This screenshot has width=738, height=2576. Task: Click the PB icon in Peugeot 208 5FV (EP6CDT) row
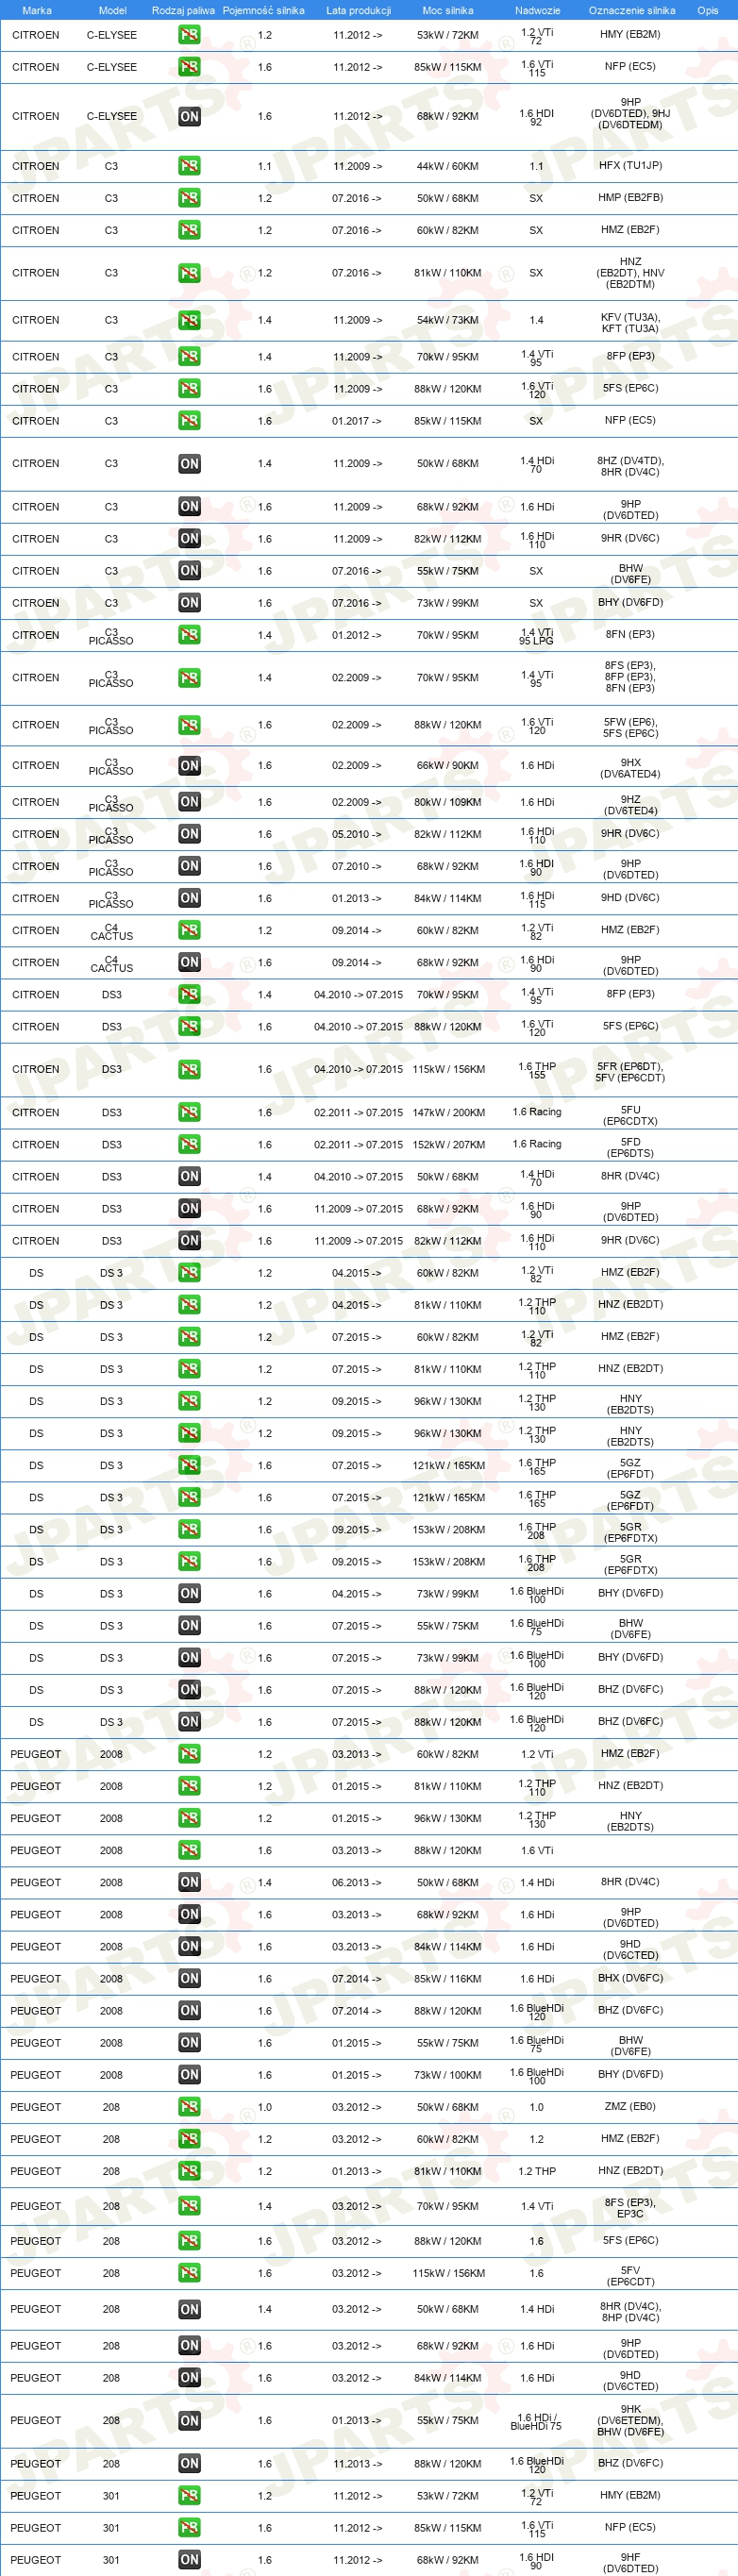point(189,2273)
